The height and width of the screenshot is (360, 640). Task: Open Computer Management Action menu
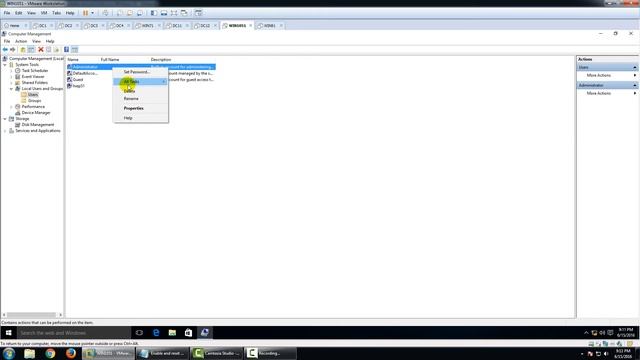(x=21, y=41)
